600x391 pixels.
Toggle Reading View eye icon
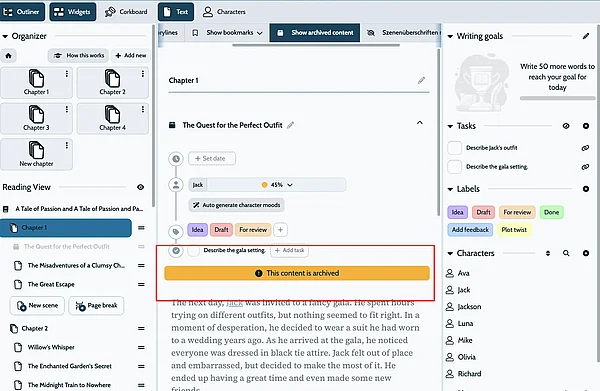140,187
